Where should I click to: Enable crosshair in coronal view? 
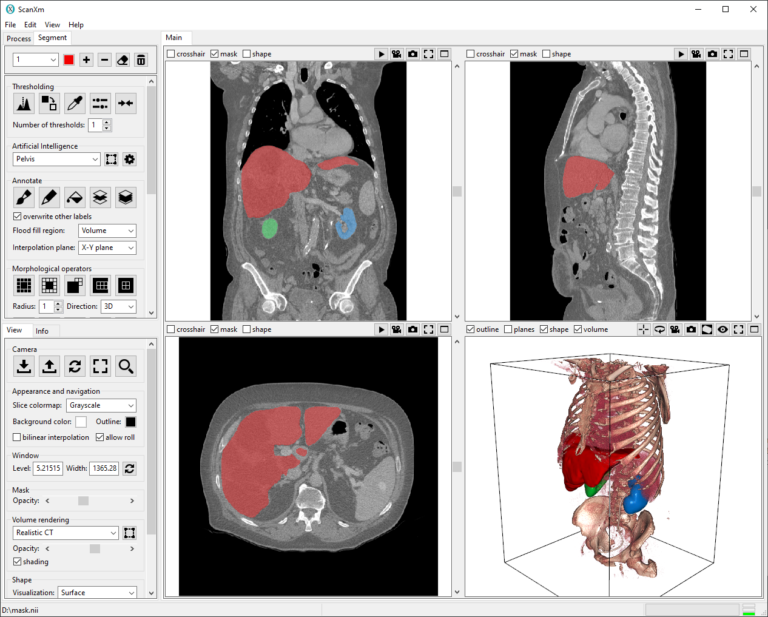pyautogui.click(x=186, y=54)
